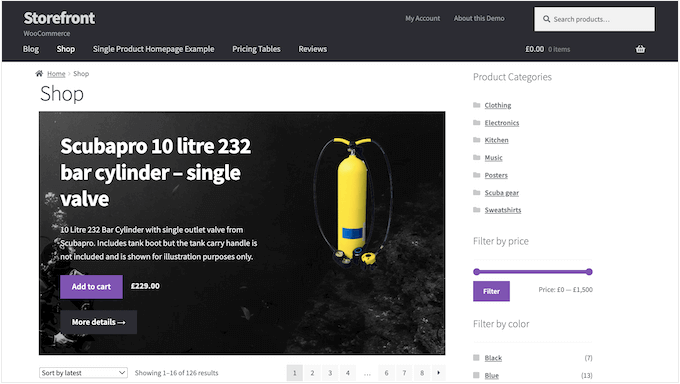Click the yellow scuba cylinder image
The image size is (680, 384).
(353, 202)
